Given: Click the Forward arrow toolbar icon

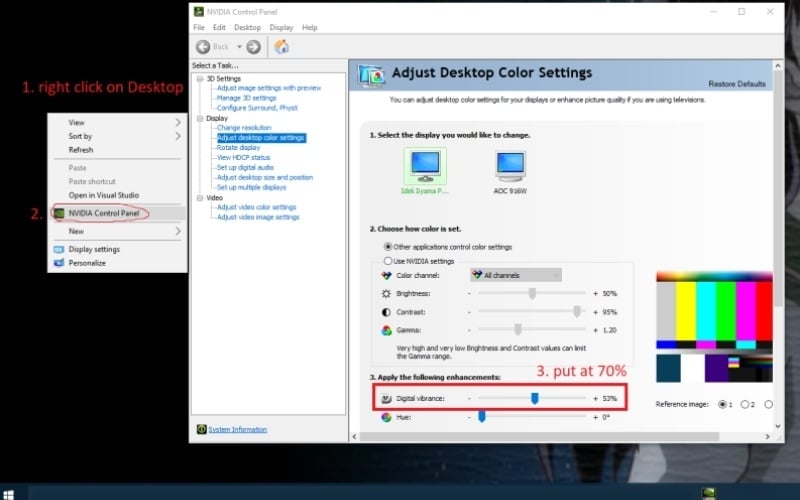Looking at the screenshot, I should (x=253, y=47).
